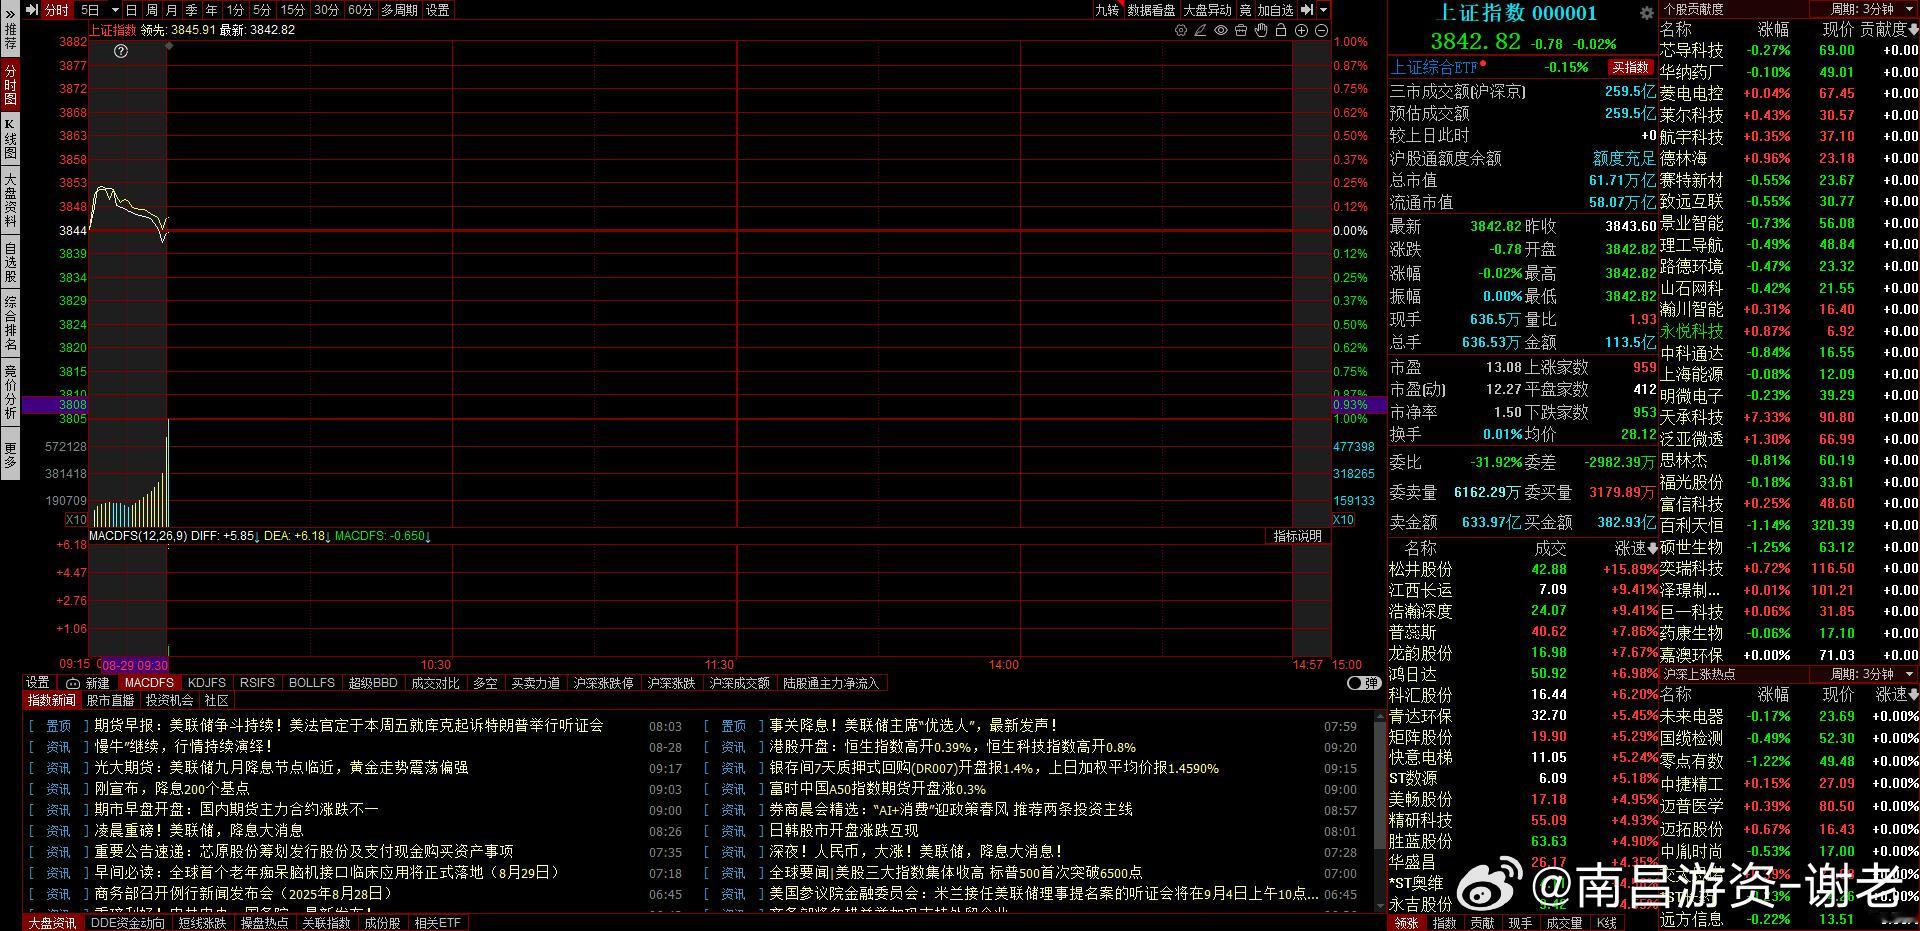Select 陆股通主力净流入 indicator tab
This screenshot has height=931, width=1920.
(x=831, y=683)
